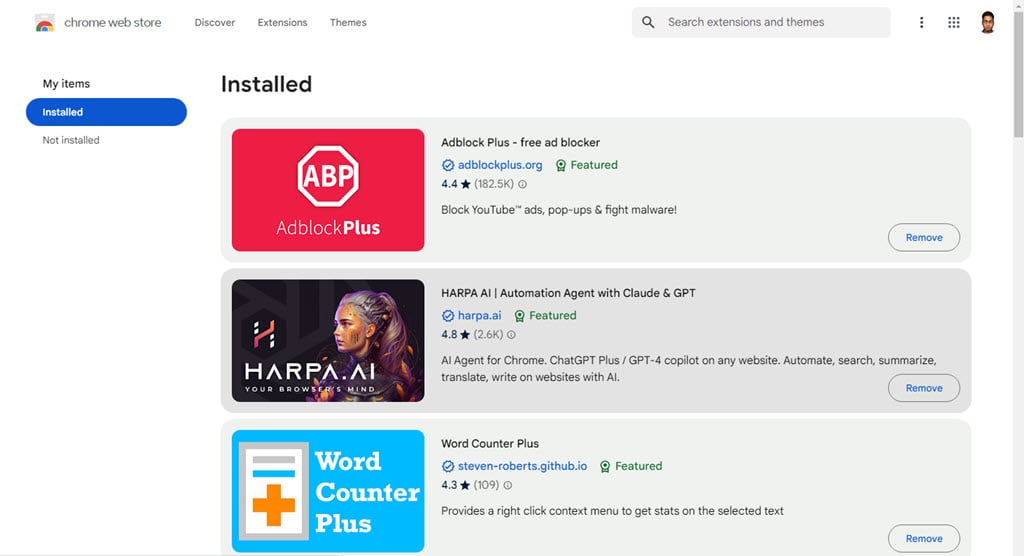The height and width of the screenshot is (556, 1024).
Task: Click Featured badge icon for Word Counter Plus
Action: (x=605, y=466)
